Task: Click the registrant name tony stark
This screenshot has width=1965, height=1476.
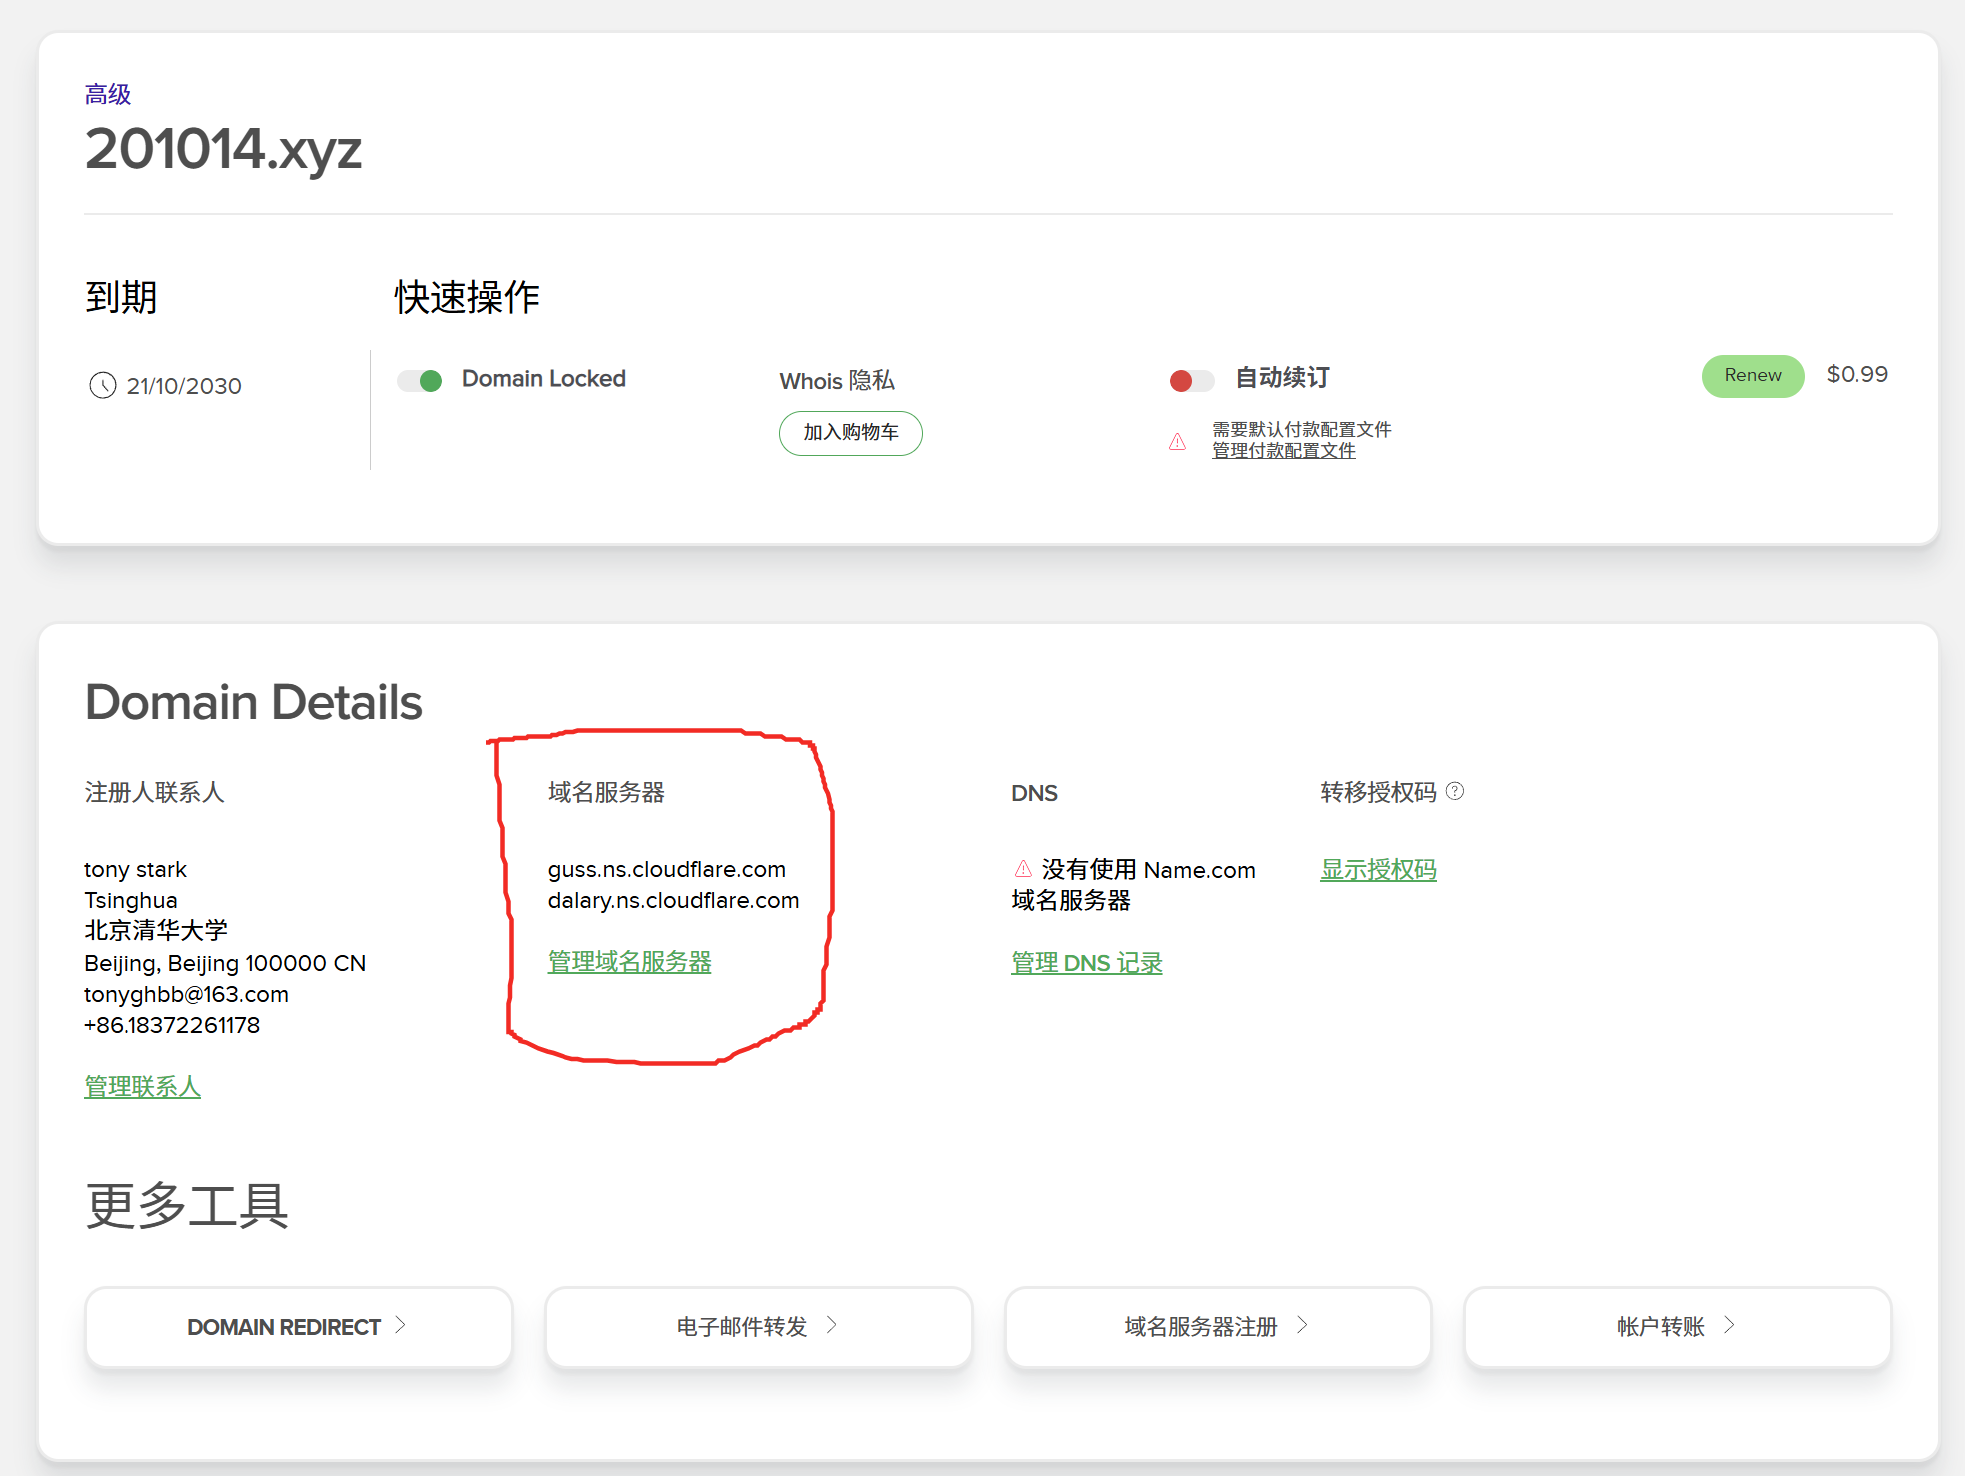Action: pyautogui.click(x=135, y=869)
